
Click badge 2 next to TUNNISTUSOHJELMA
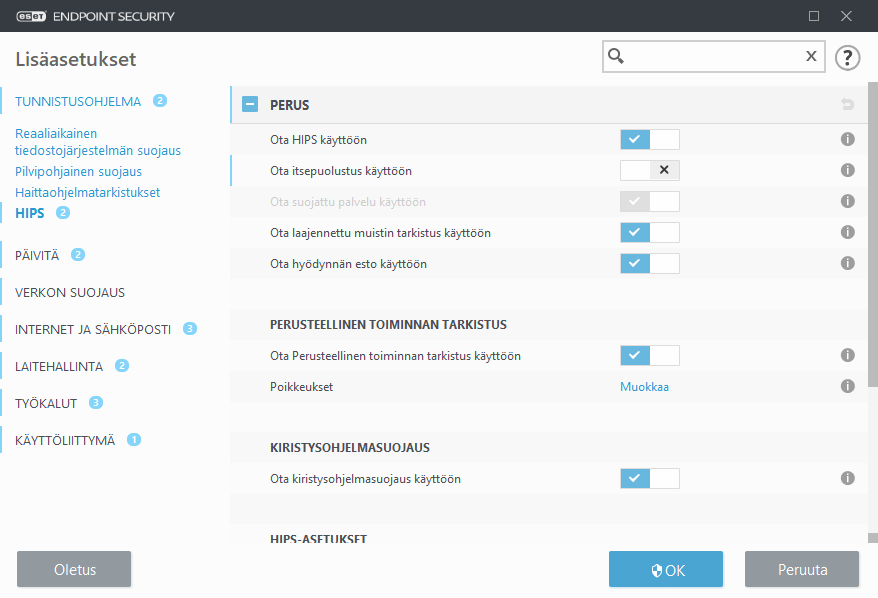coord(160,101)
